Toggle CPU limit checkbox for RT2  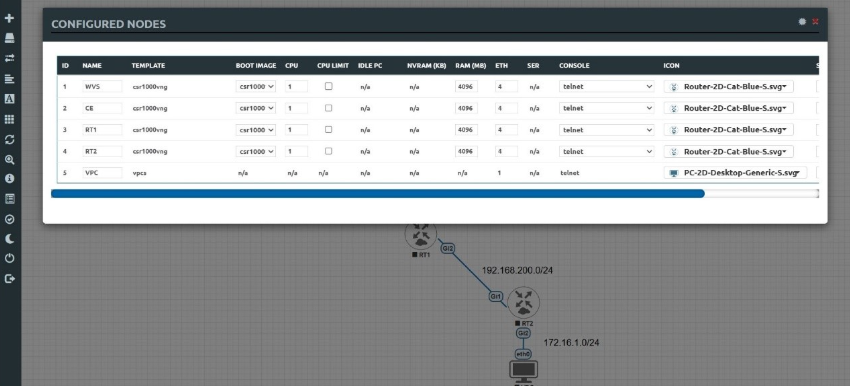pos(329,151)
